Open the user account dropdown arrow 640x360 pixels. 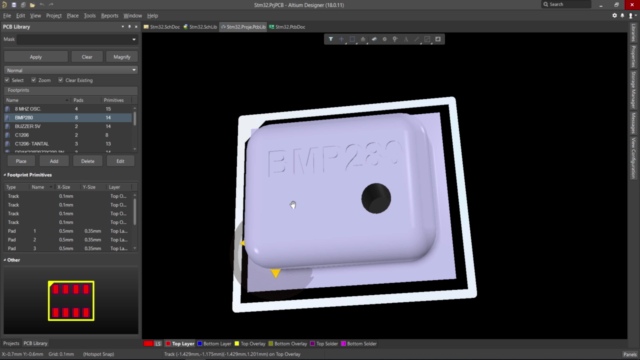tap(636, 16)
